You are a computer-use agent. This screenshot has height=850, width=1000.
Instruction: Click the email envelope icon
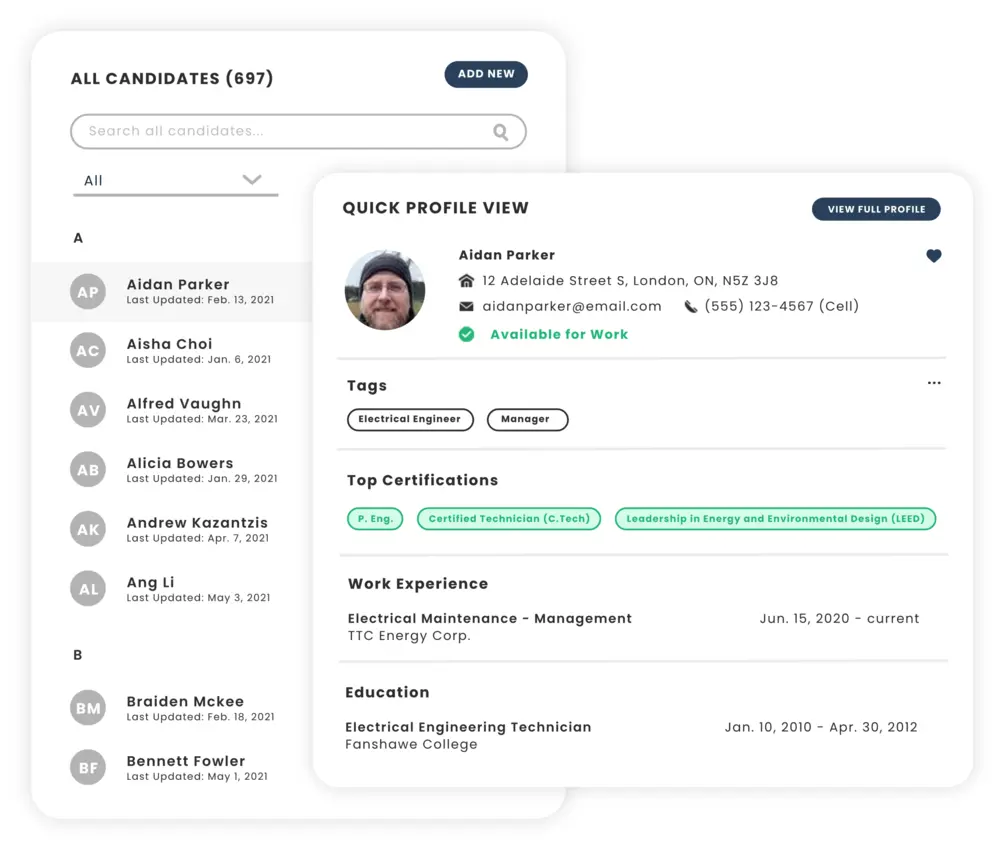click(466, 307)
